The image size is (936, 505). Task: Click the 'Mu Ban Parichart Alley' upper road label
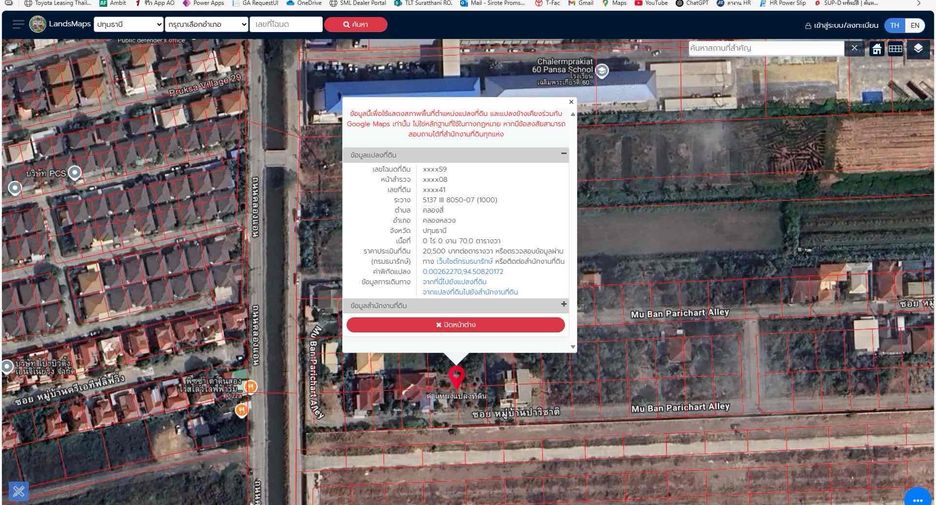click(680, 313)
